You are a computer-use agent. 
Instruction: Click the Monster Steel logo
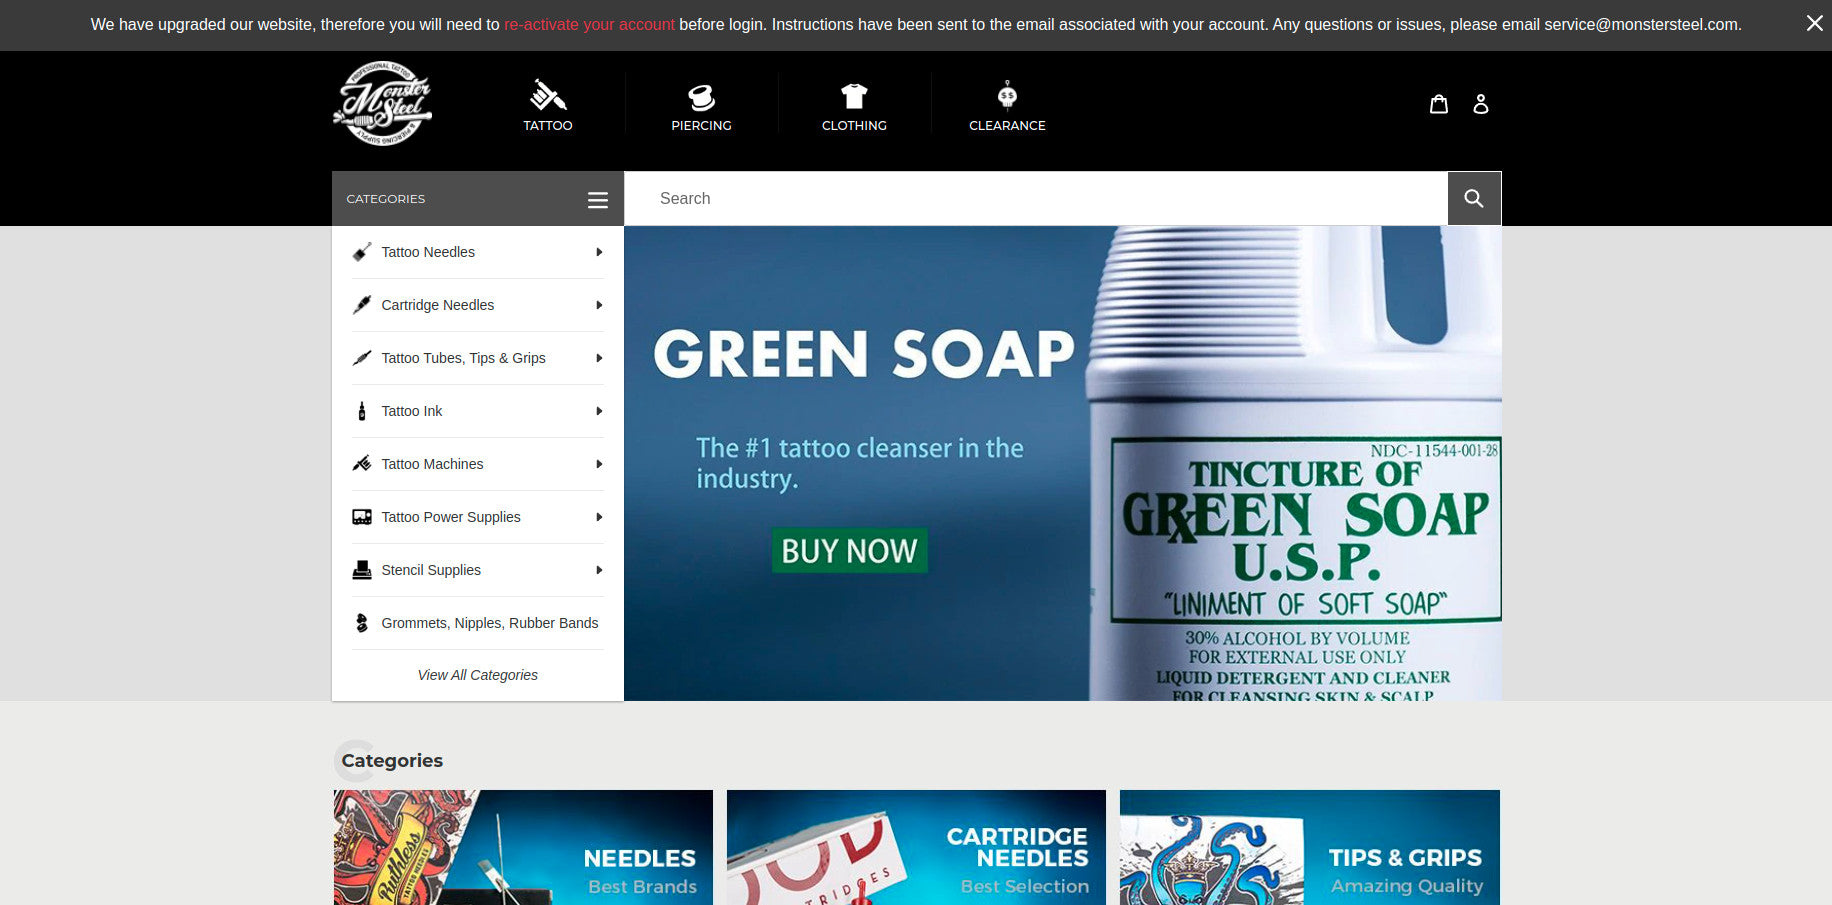382,104
